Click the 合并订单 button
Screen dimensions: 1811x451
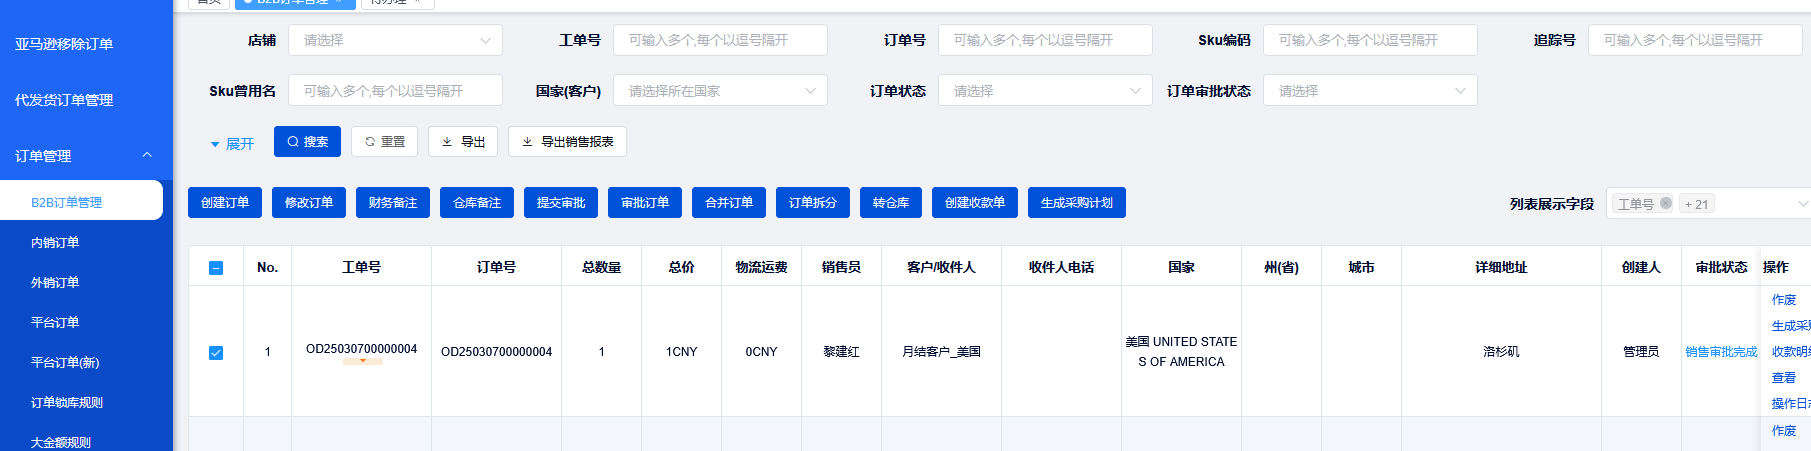(x=729, y=203)
